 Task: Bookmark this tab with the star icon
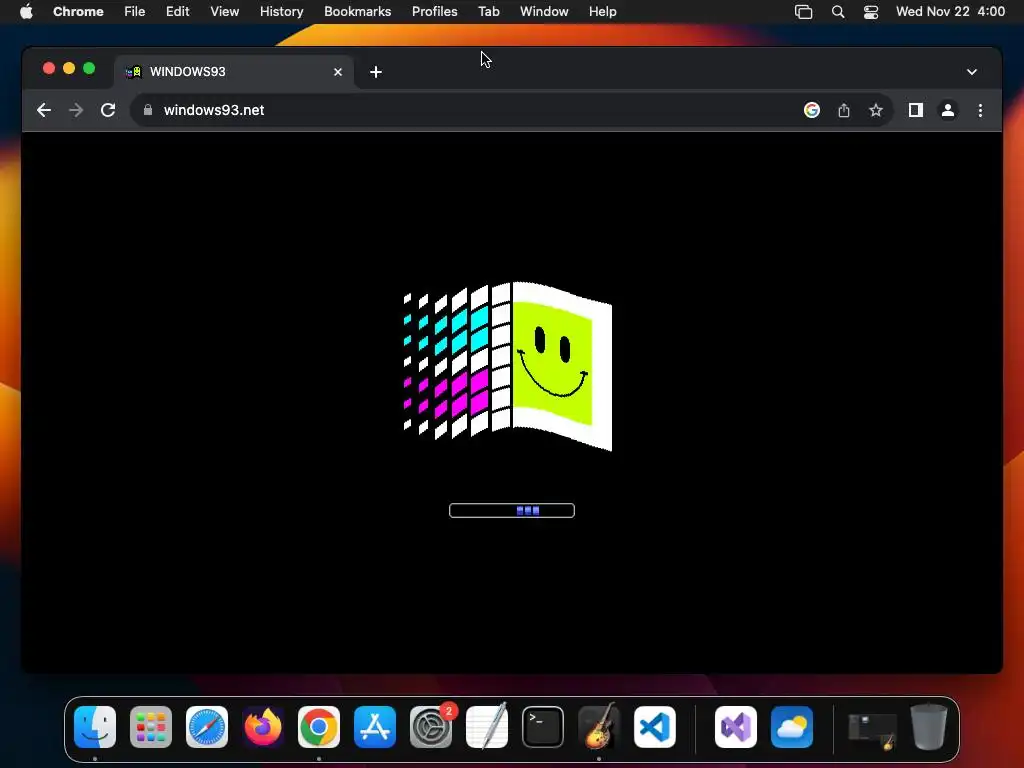(x=876, y=110)
